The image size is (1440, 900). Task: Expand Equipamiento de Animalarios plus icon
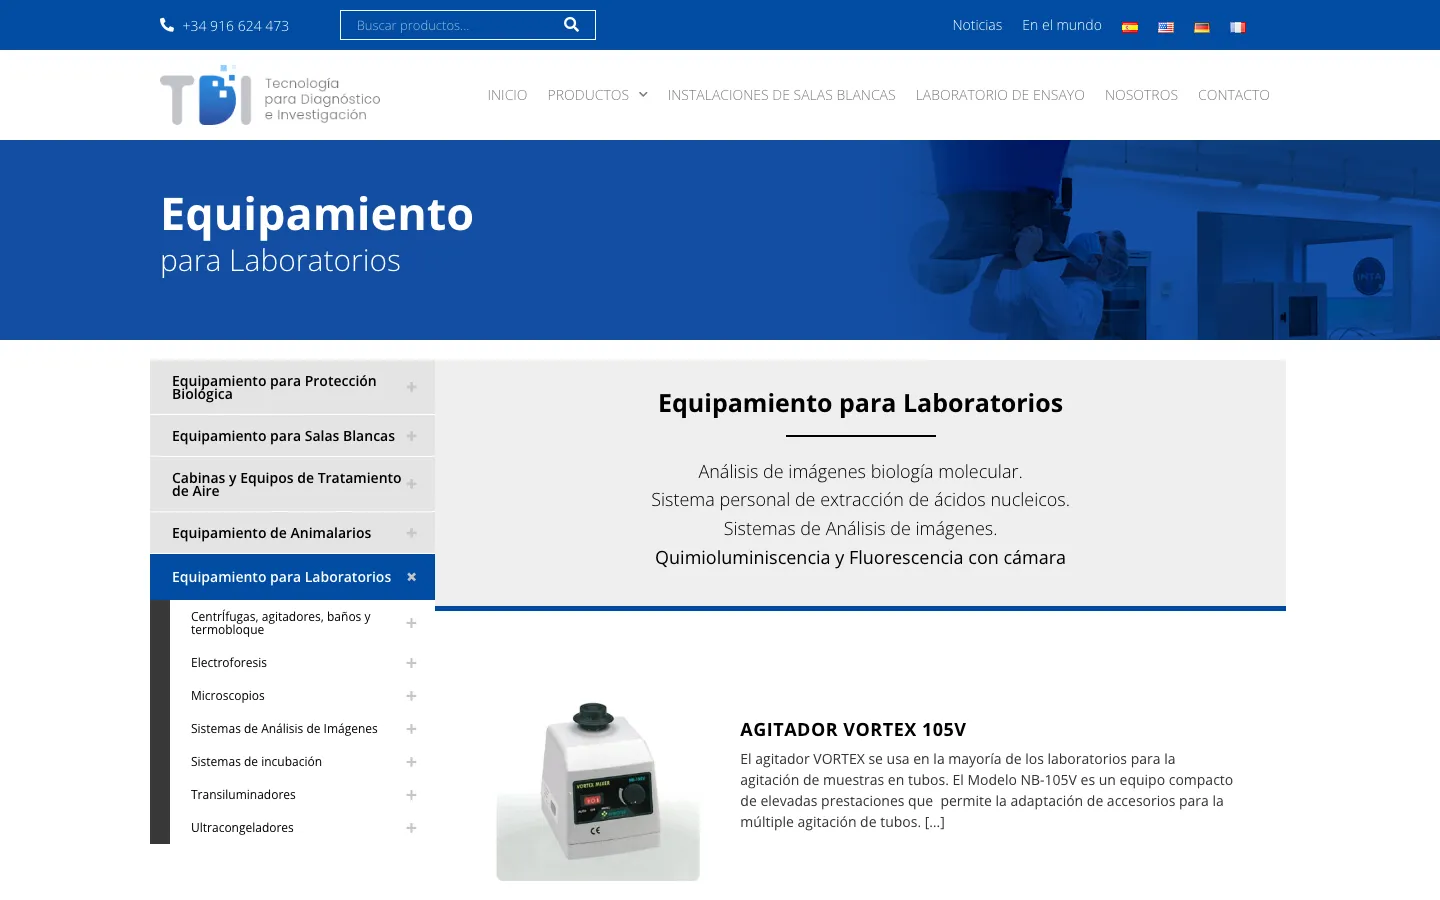(411, 533)
